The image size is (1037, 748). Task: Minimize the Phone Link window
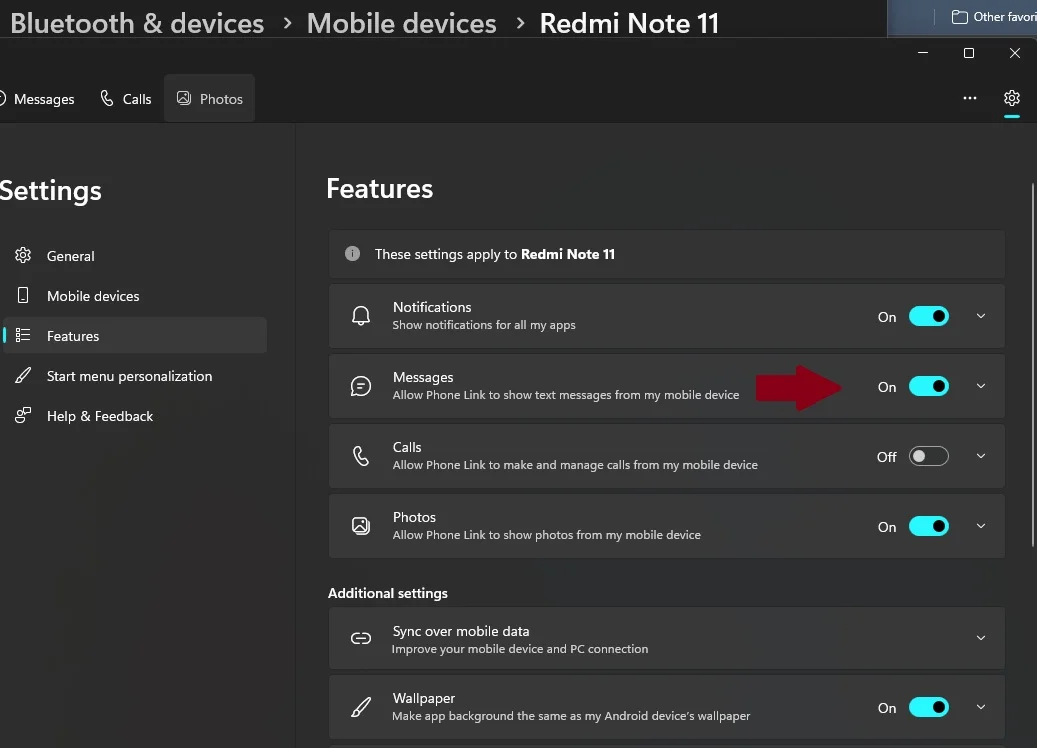pyautogui.click(x=923, y=53)
